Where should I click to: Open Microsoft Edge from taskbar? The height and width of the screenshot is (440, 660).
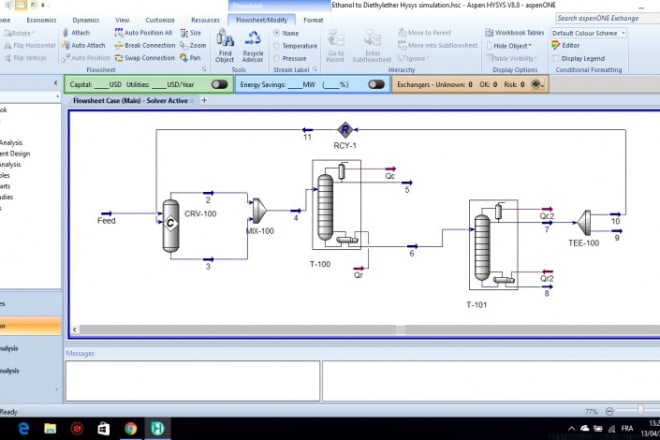pos(24,428)
